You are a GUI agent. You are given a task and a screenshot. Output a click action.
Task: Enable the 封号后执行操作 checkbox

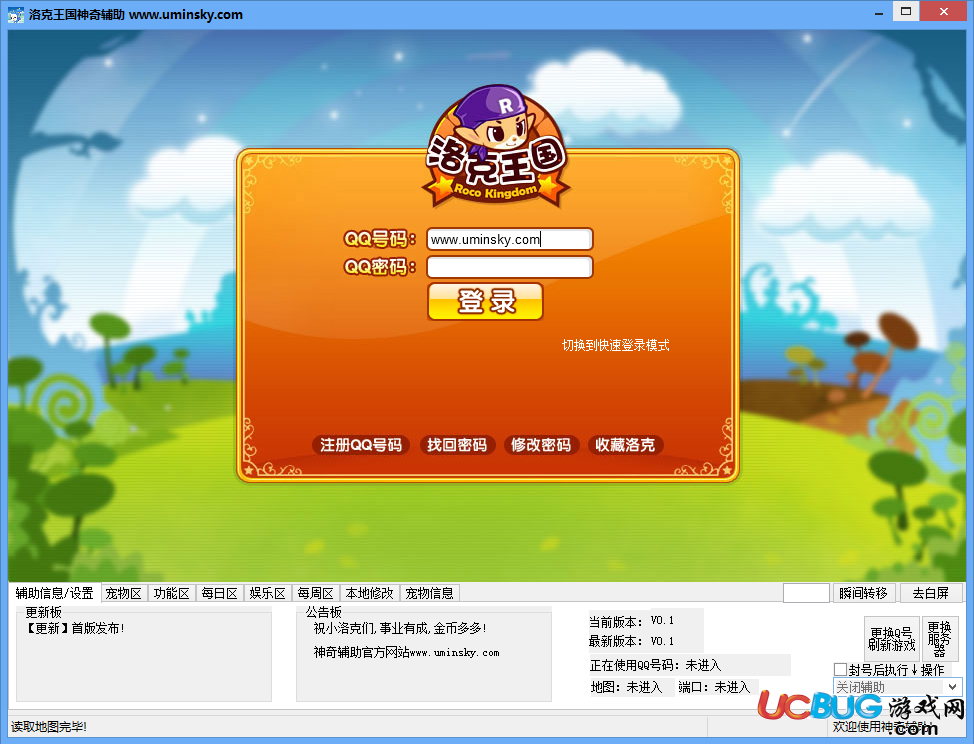click(x=840, y=669)
